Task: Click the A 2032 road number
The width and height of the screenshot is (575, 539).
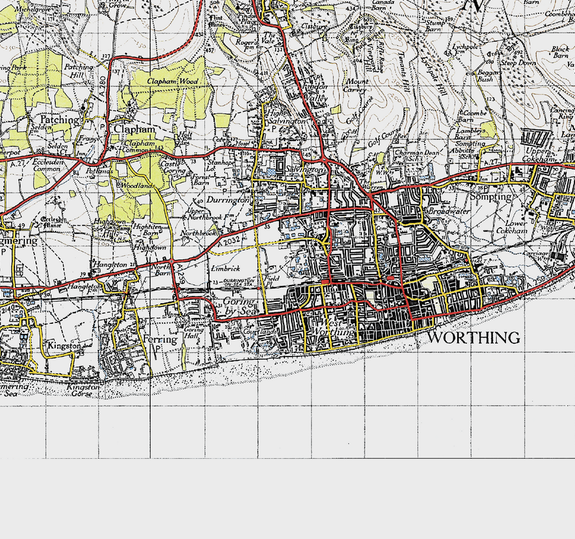Action: point(229,241)
